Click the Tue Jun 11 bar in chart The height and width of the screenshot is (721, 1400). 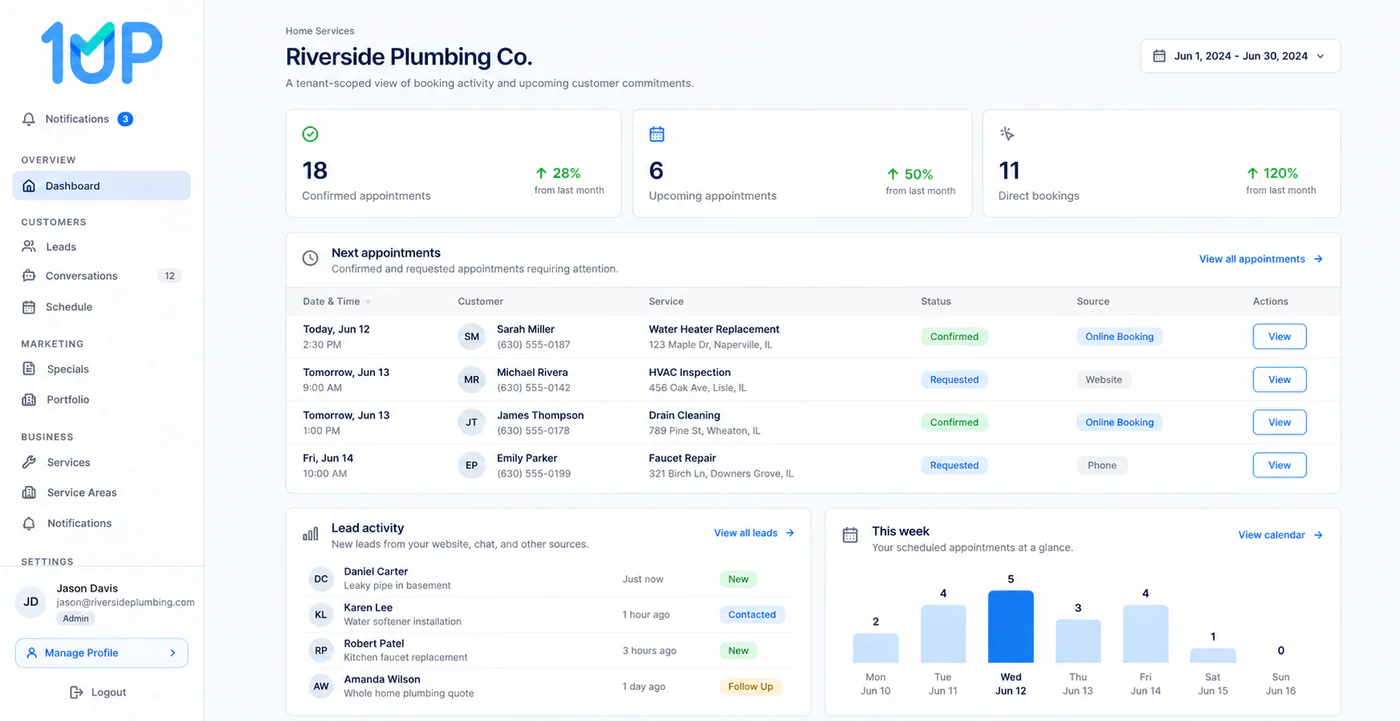pos(943,634)
